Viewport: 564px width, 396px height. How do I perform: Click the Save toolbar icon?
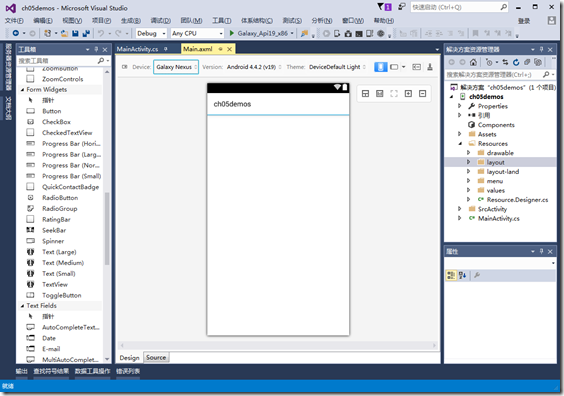tap(75, 33)
